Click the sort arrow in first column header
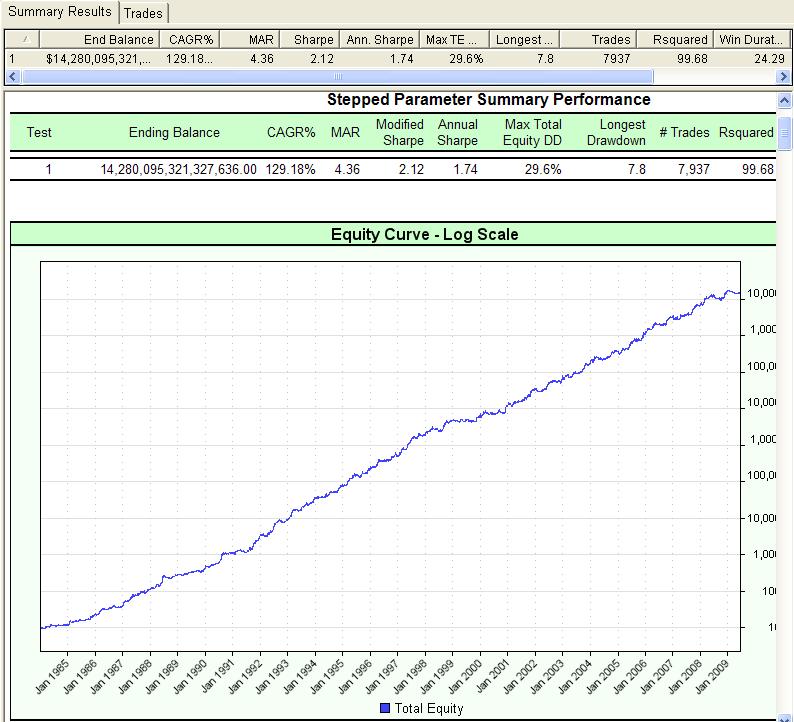This screenshot has width=794, height=722. 24,40
